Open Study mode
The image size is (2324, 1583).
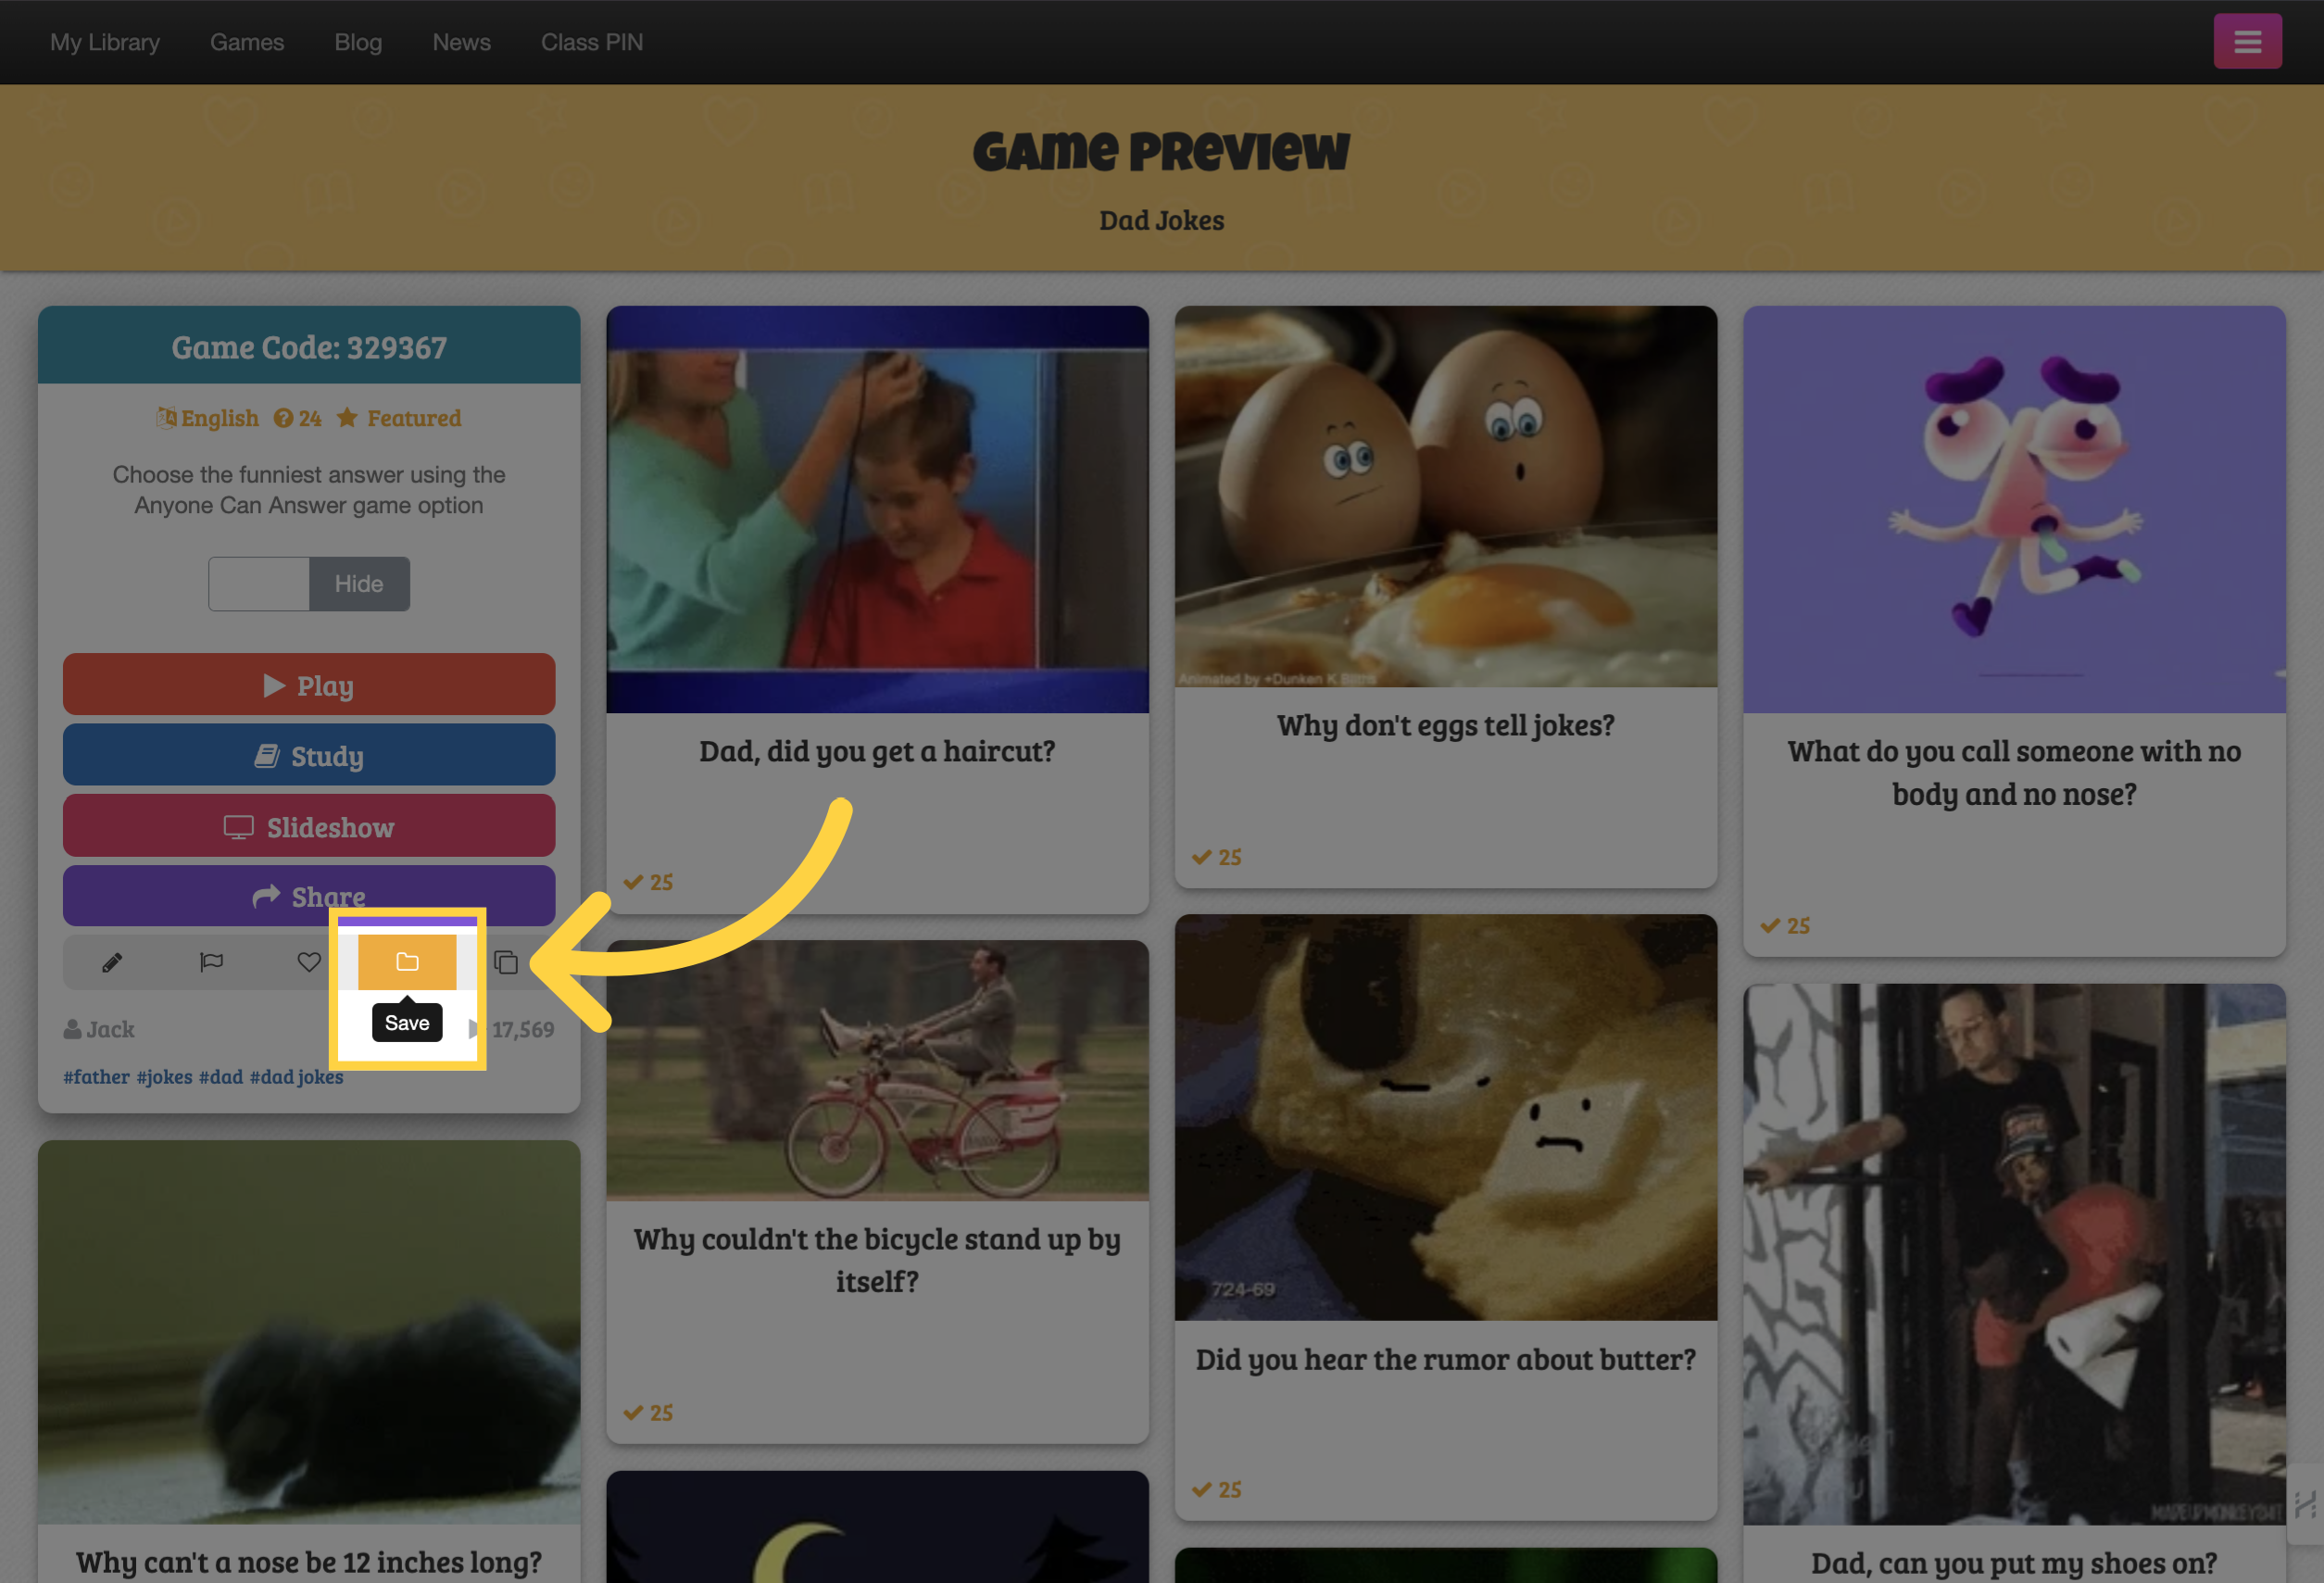click(x=309, y=756)
